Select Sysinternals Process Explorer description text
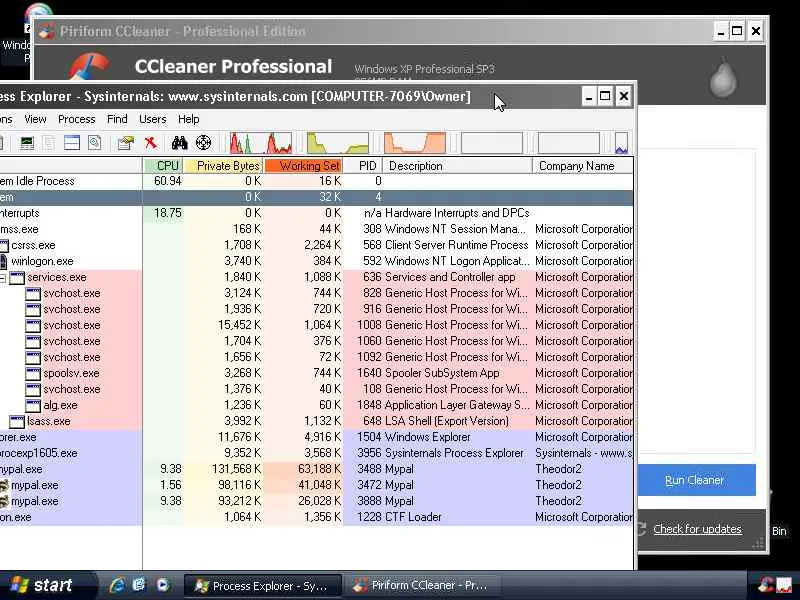 tap(454, 454)
